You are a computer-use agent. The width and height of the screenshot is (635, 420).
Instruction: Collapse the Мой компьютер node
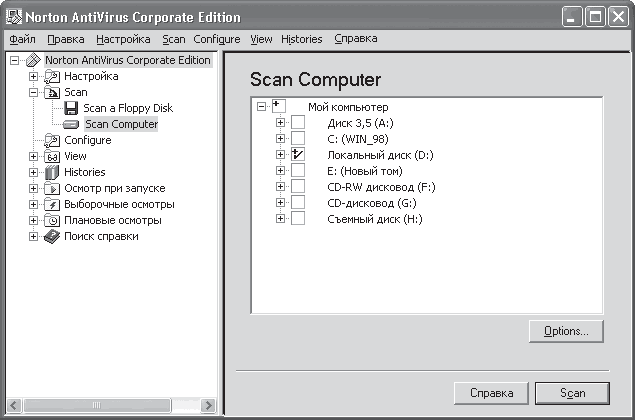pyautogui.click(x=262, y=107)
